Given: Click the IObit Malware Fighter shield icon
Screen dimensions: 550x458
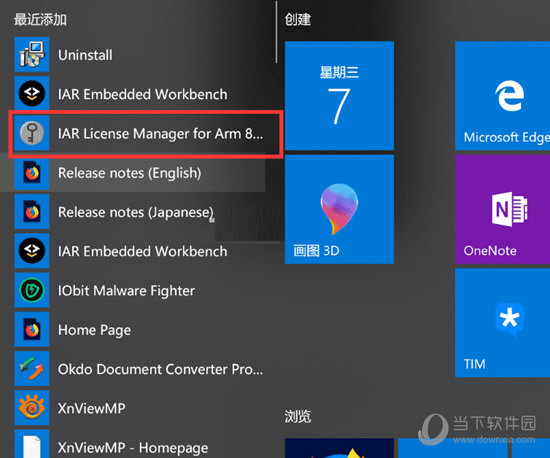Looking at the screenshot, I should click(32, 290).
